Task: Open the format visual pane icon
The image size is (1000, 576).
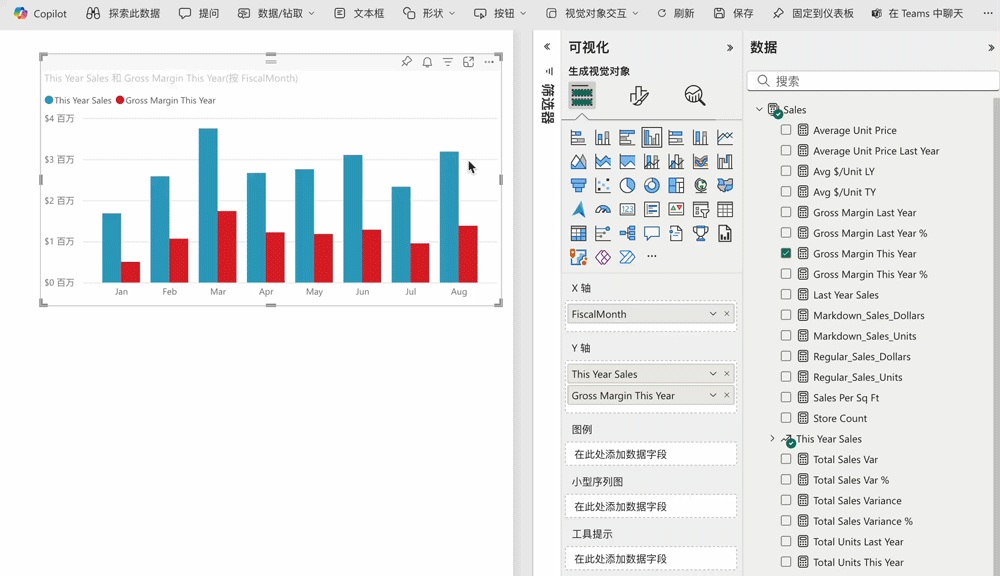Action: pyautogui.click(x=639, y=96)
